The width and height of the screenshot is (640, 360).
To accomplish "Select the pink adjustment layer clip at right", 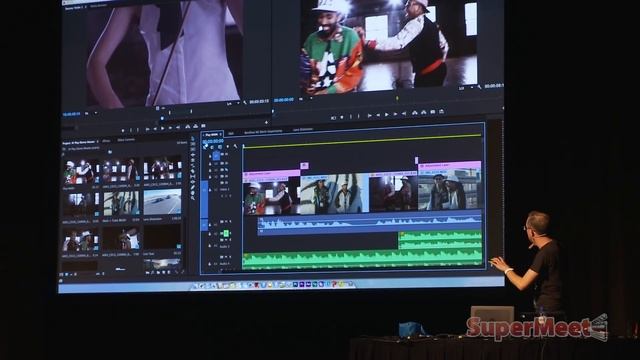I will point(450,166).
